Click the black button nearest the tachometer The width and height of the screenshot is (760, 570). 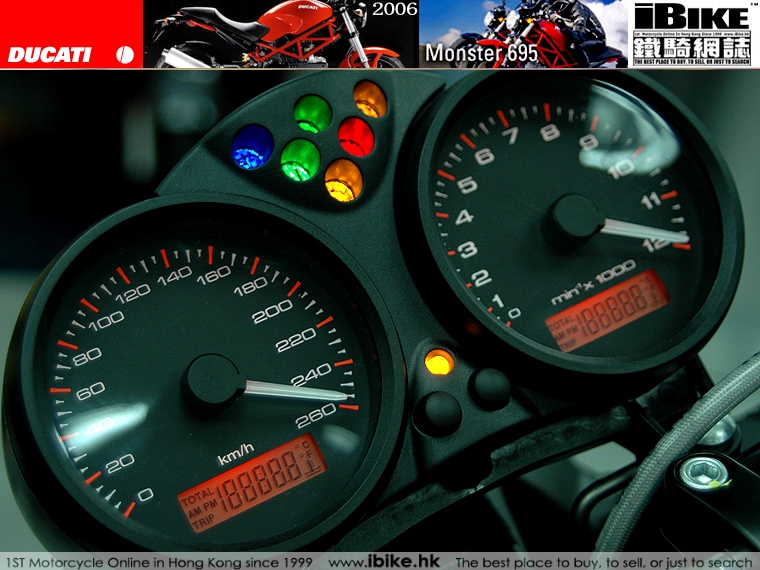[x=490, y=389]
